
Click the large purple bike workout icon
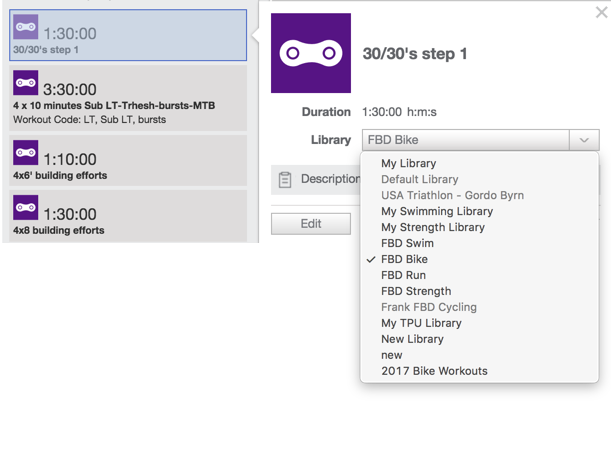tap(311, 53)
